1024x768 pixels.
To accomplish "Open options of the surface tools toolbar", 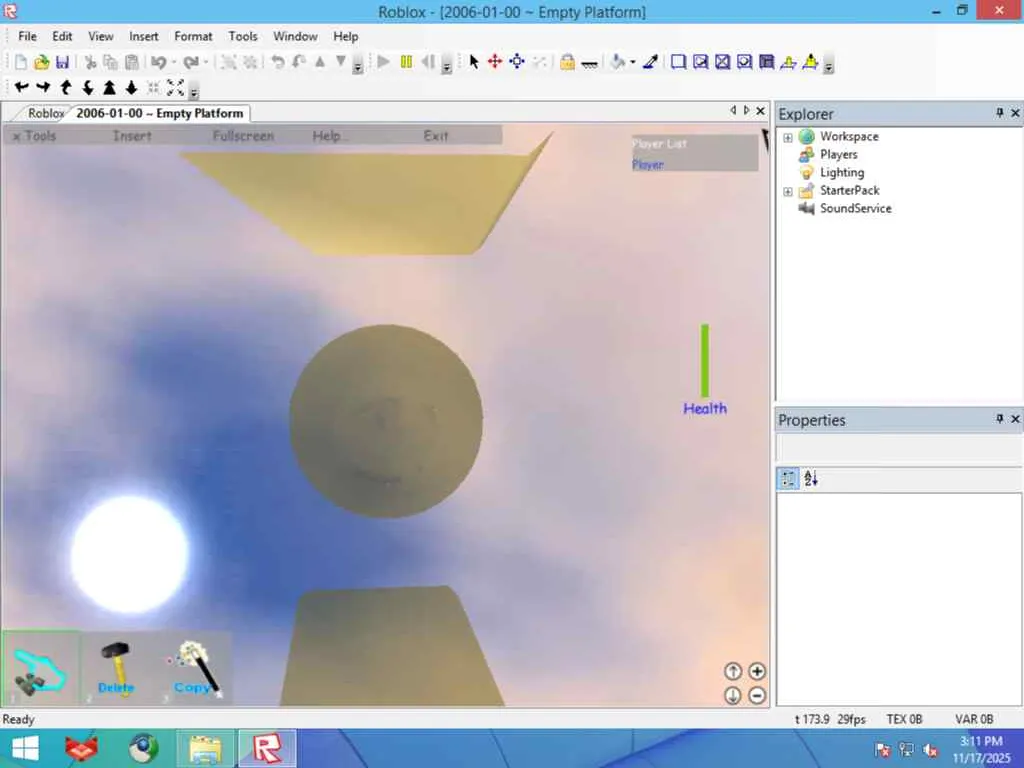I will 828,66.
